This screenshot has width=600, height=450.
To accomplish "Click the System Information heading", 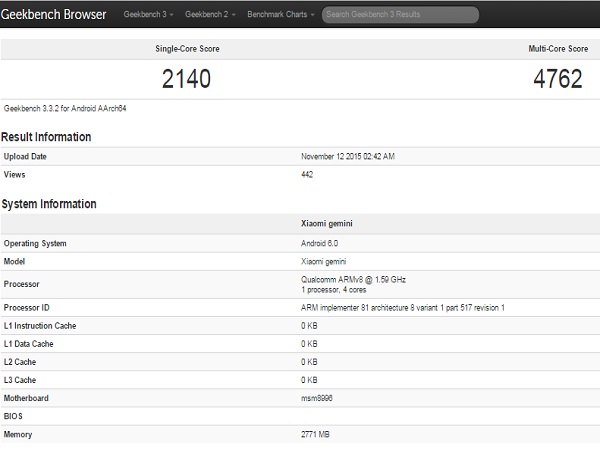I will click(x=49, y=204).
